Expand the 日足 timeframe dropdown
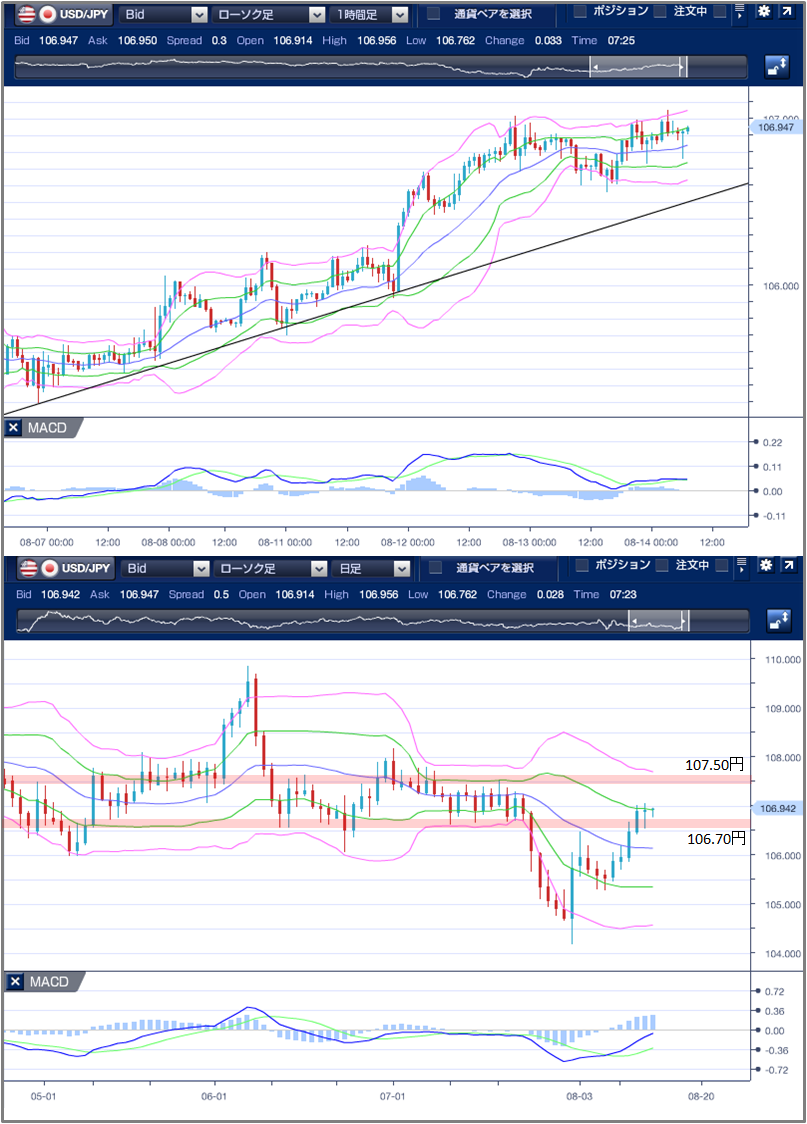This screenshot has height=1124, width=807. click(372, 568)
